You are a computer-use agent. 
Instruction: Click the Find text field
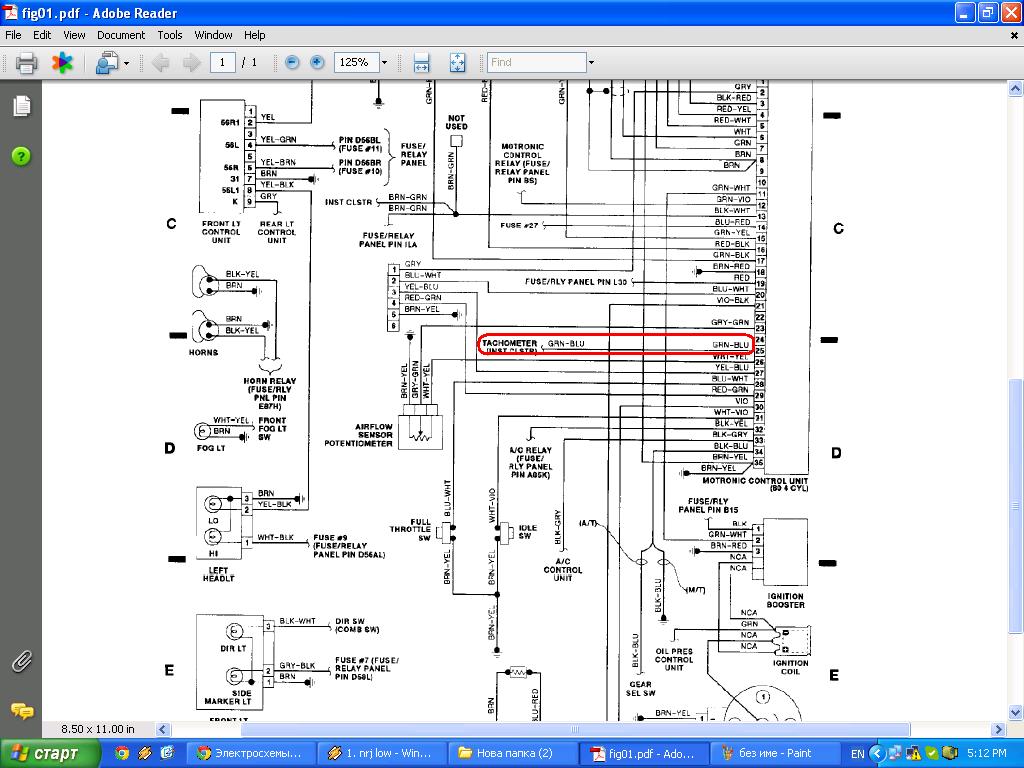[536, 62]
